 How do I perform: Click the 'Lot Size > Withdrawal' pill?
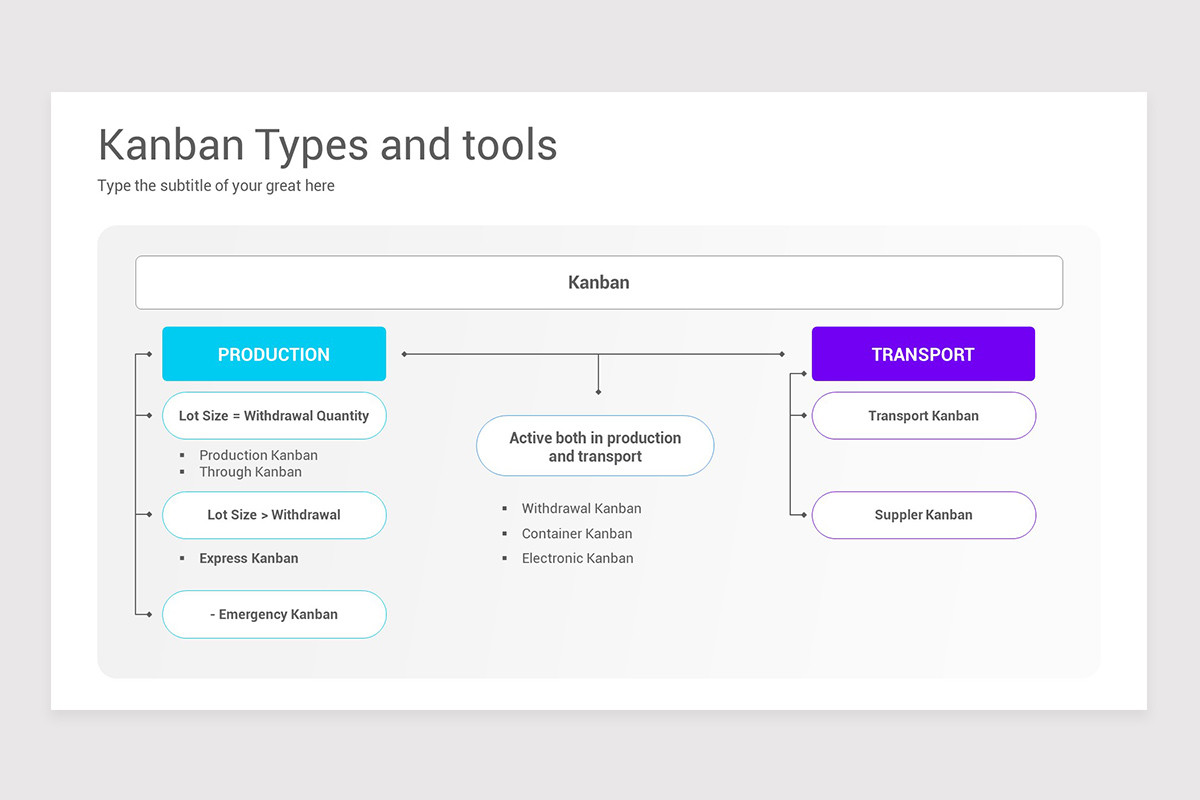(x=274, y=515)
